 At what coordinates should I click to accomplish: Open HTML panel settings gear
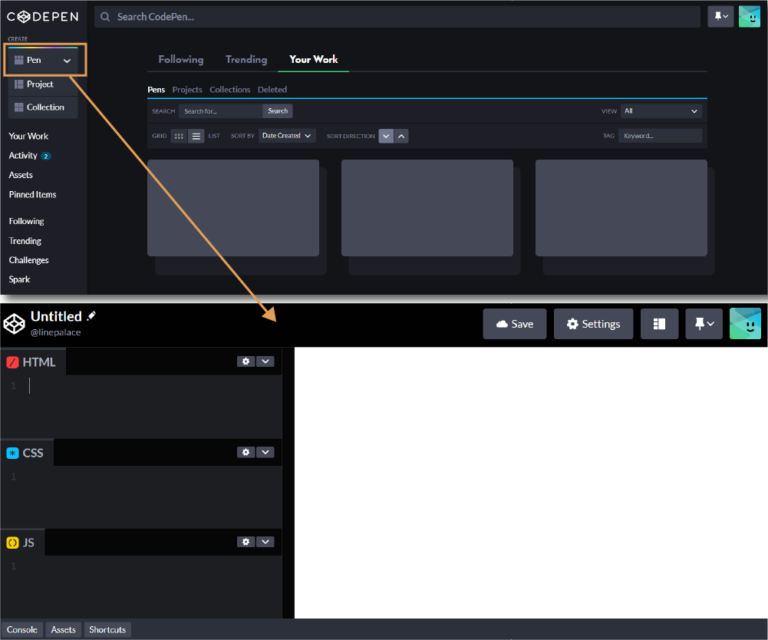click(246, 361)
